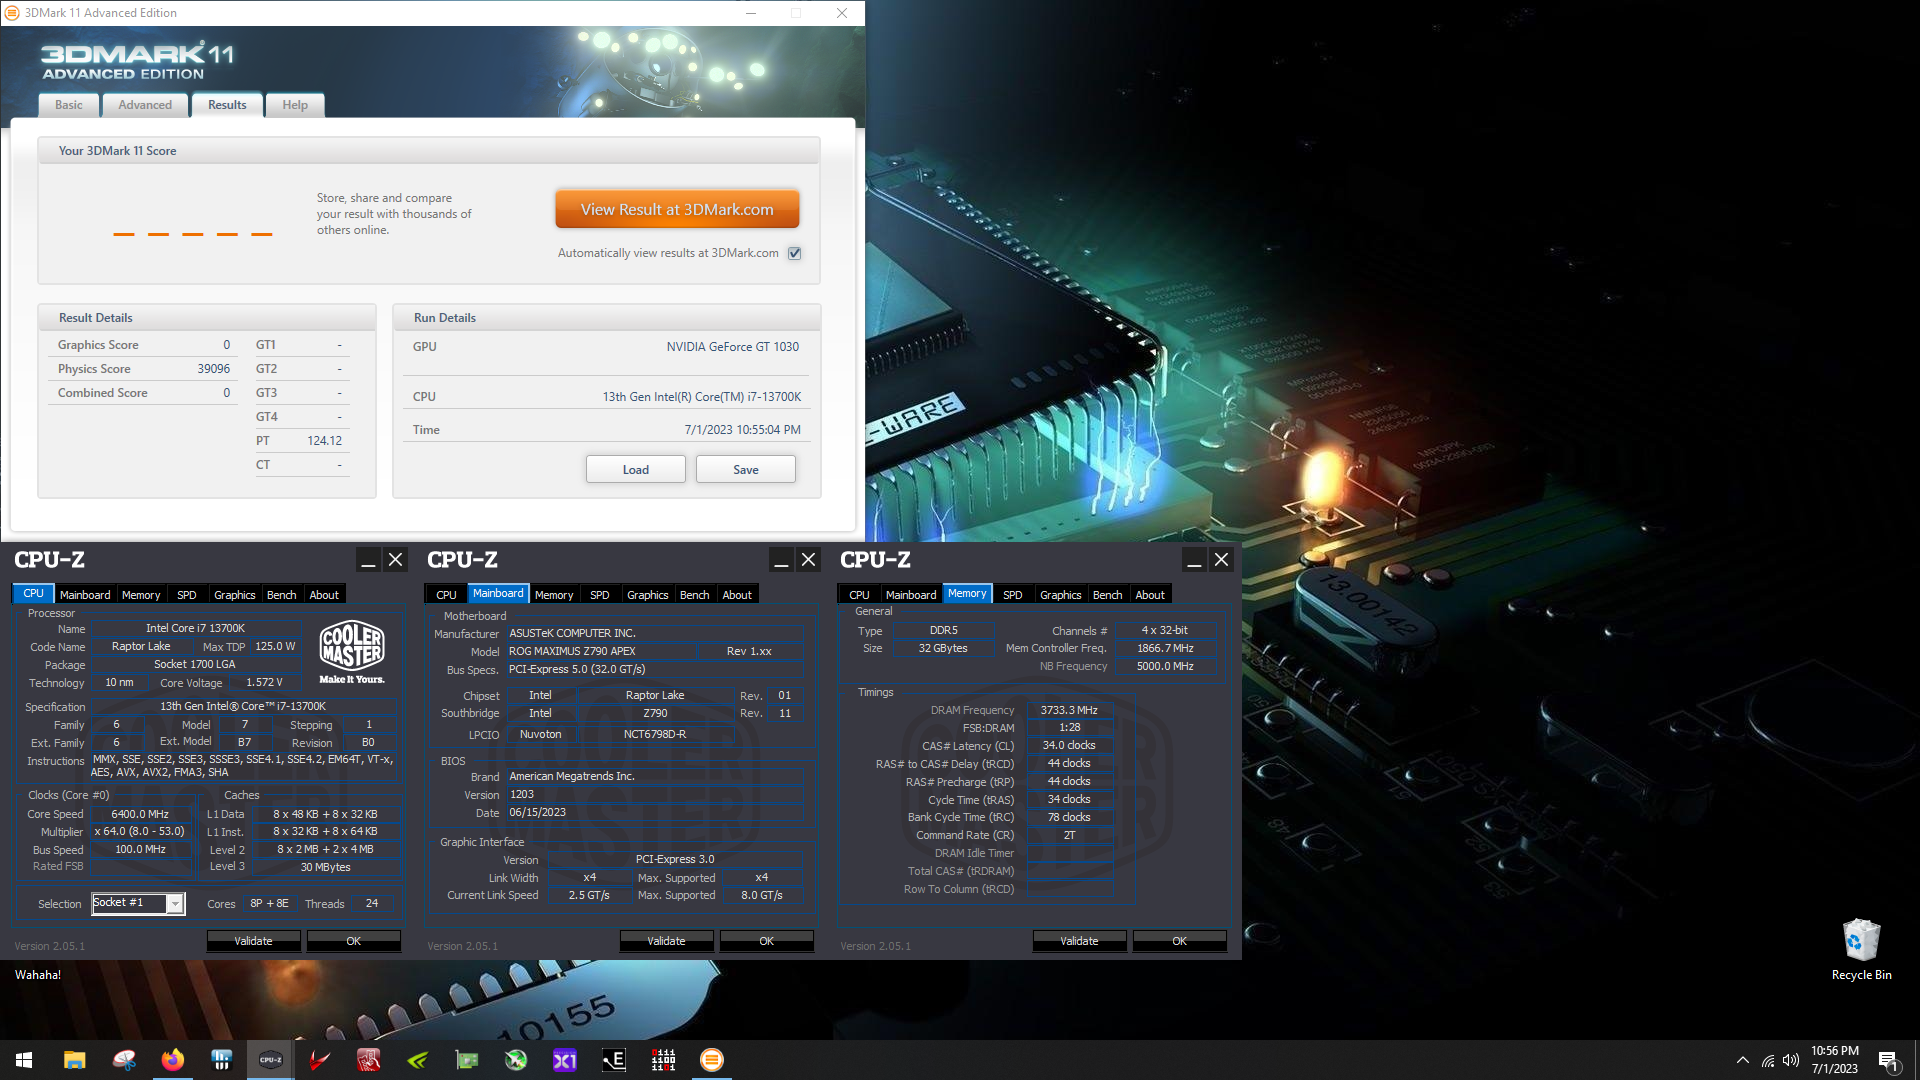
Task: Show hidden system tray icons
Action: click(x=1743, y=1060)
